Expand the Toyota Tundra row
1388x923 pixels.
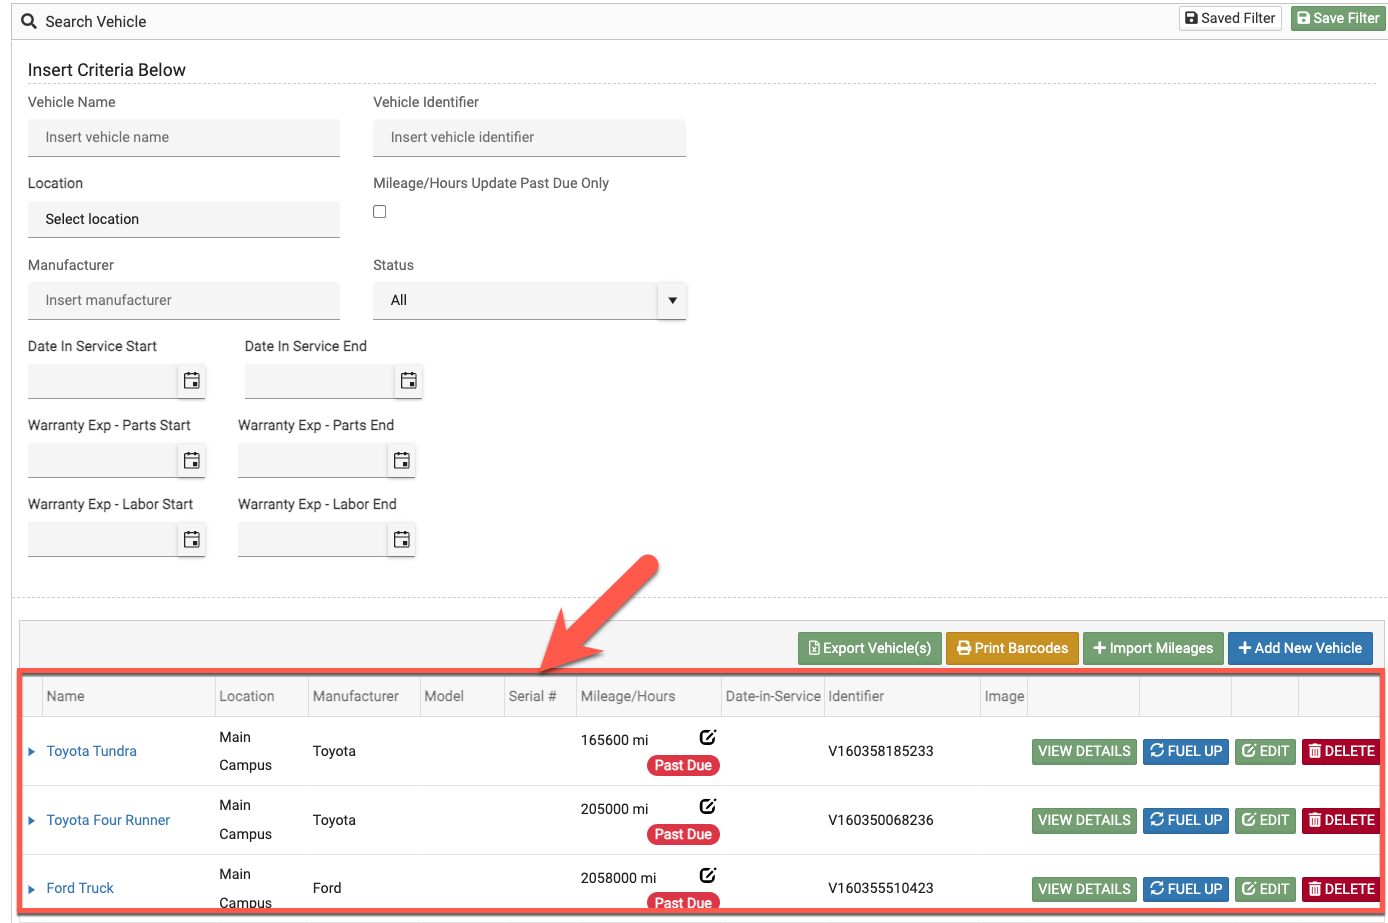(x=32, y=752)
